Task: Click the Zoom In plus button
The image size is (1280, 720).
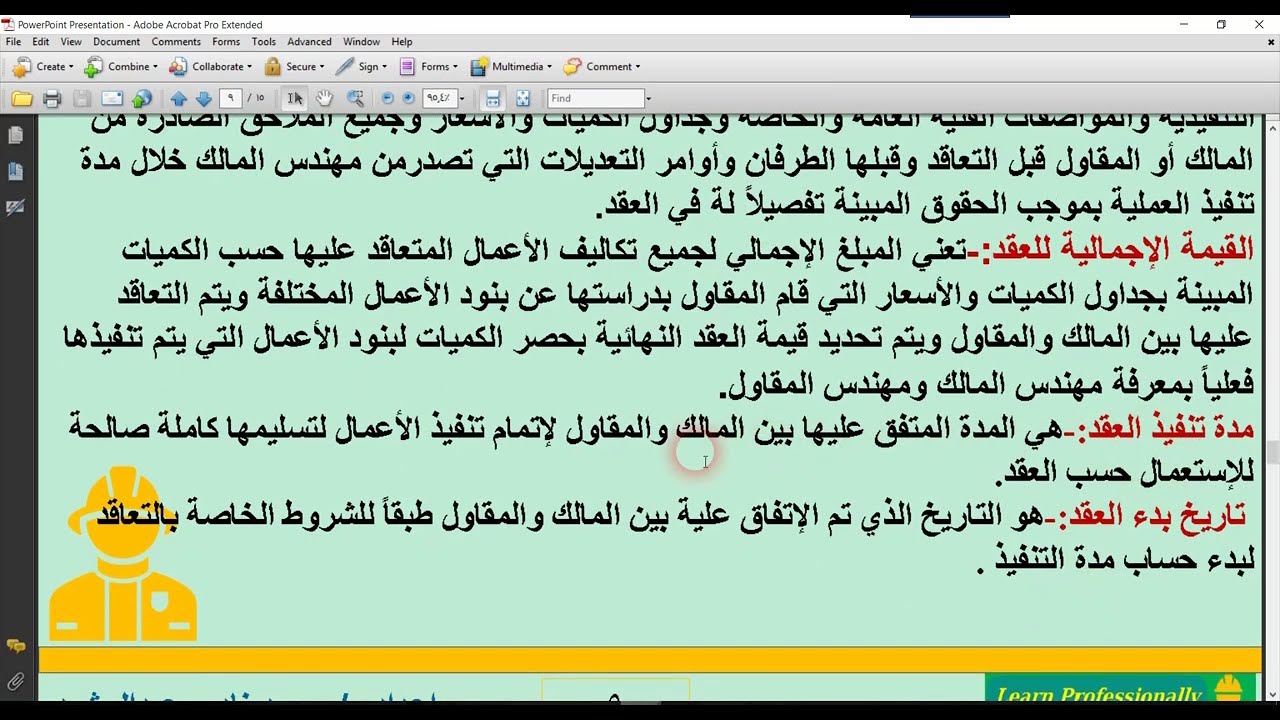Action: pyautogui.click(x=408, y=98)
